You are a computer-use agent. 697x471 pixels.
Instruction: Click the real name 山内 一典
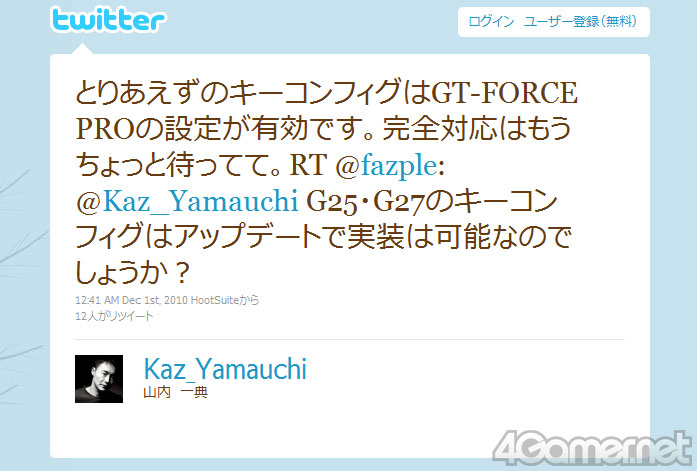click(175, 393)
